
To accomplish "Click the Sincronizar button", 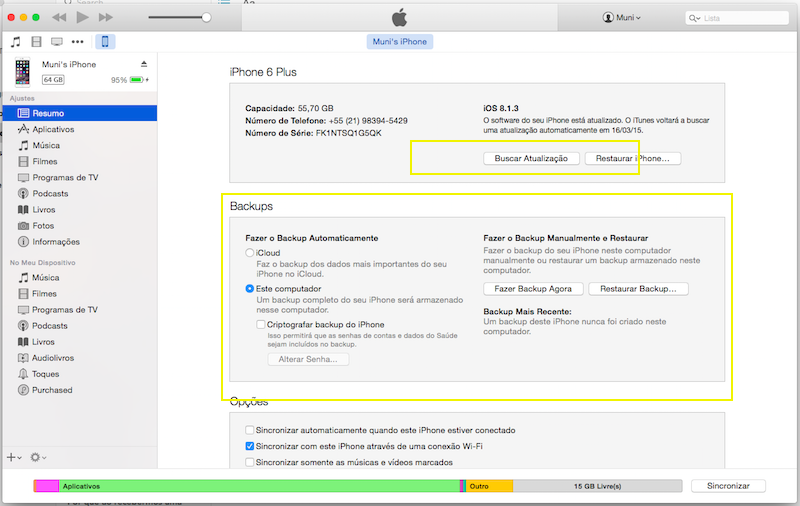I will 728,486.
